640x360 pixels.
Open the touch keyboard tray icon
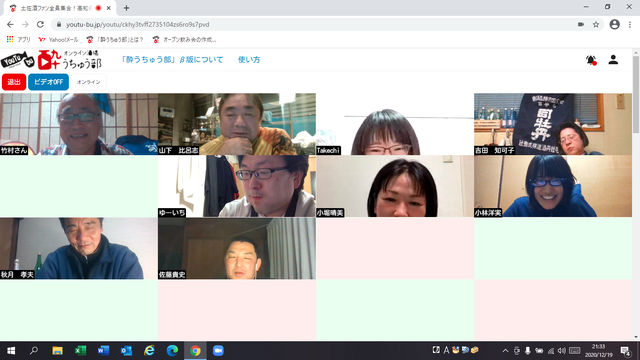tap(575, 351)
